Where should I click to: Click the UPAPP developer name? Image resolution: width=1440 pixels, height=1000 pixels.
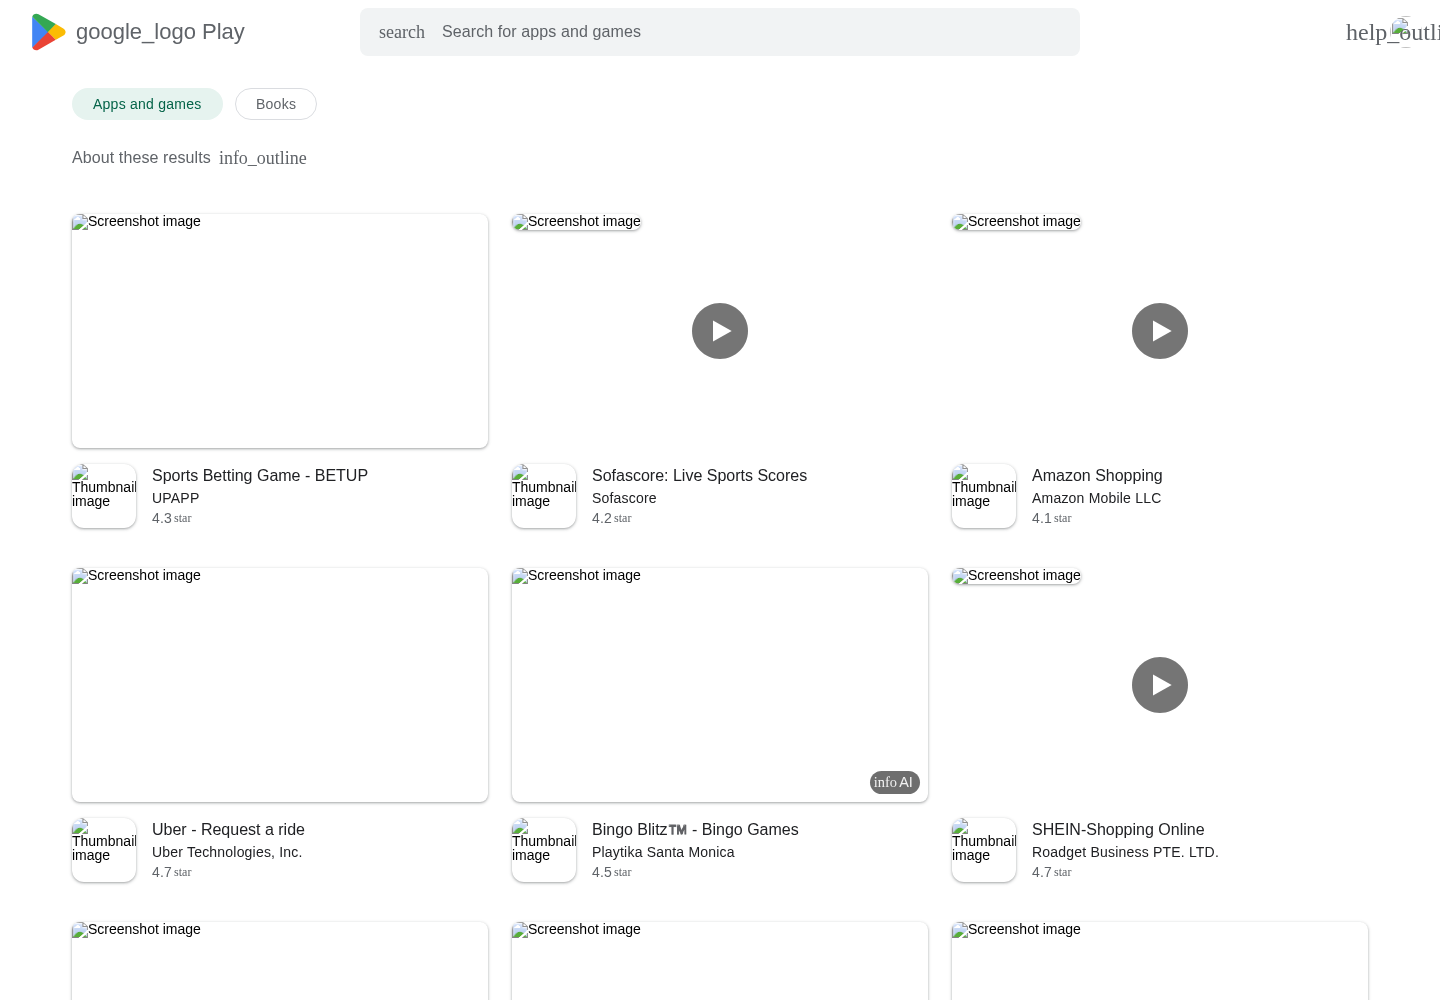click(176, 498)
